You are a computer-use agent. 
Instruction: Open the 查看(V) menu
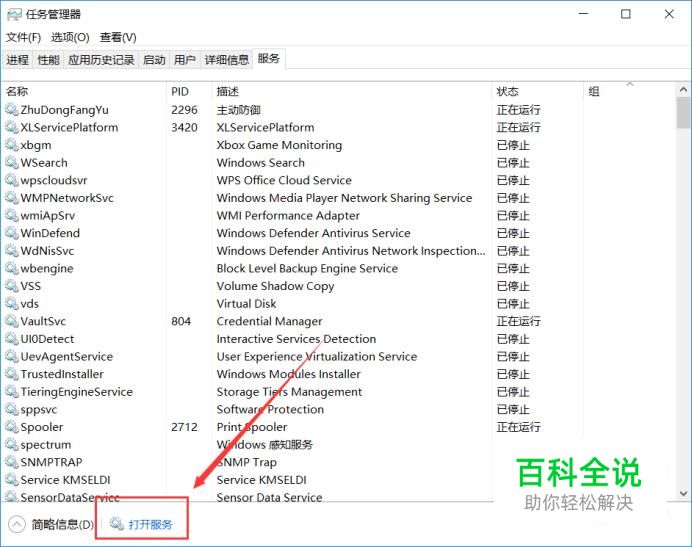coord(118,38)
